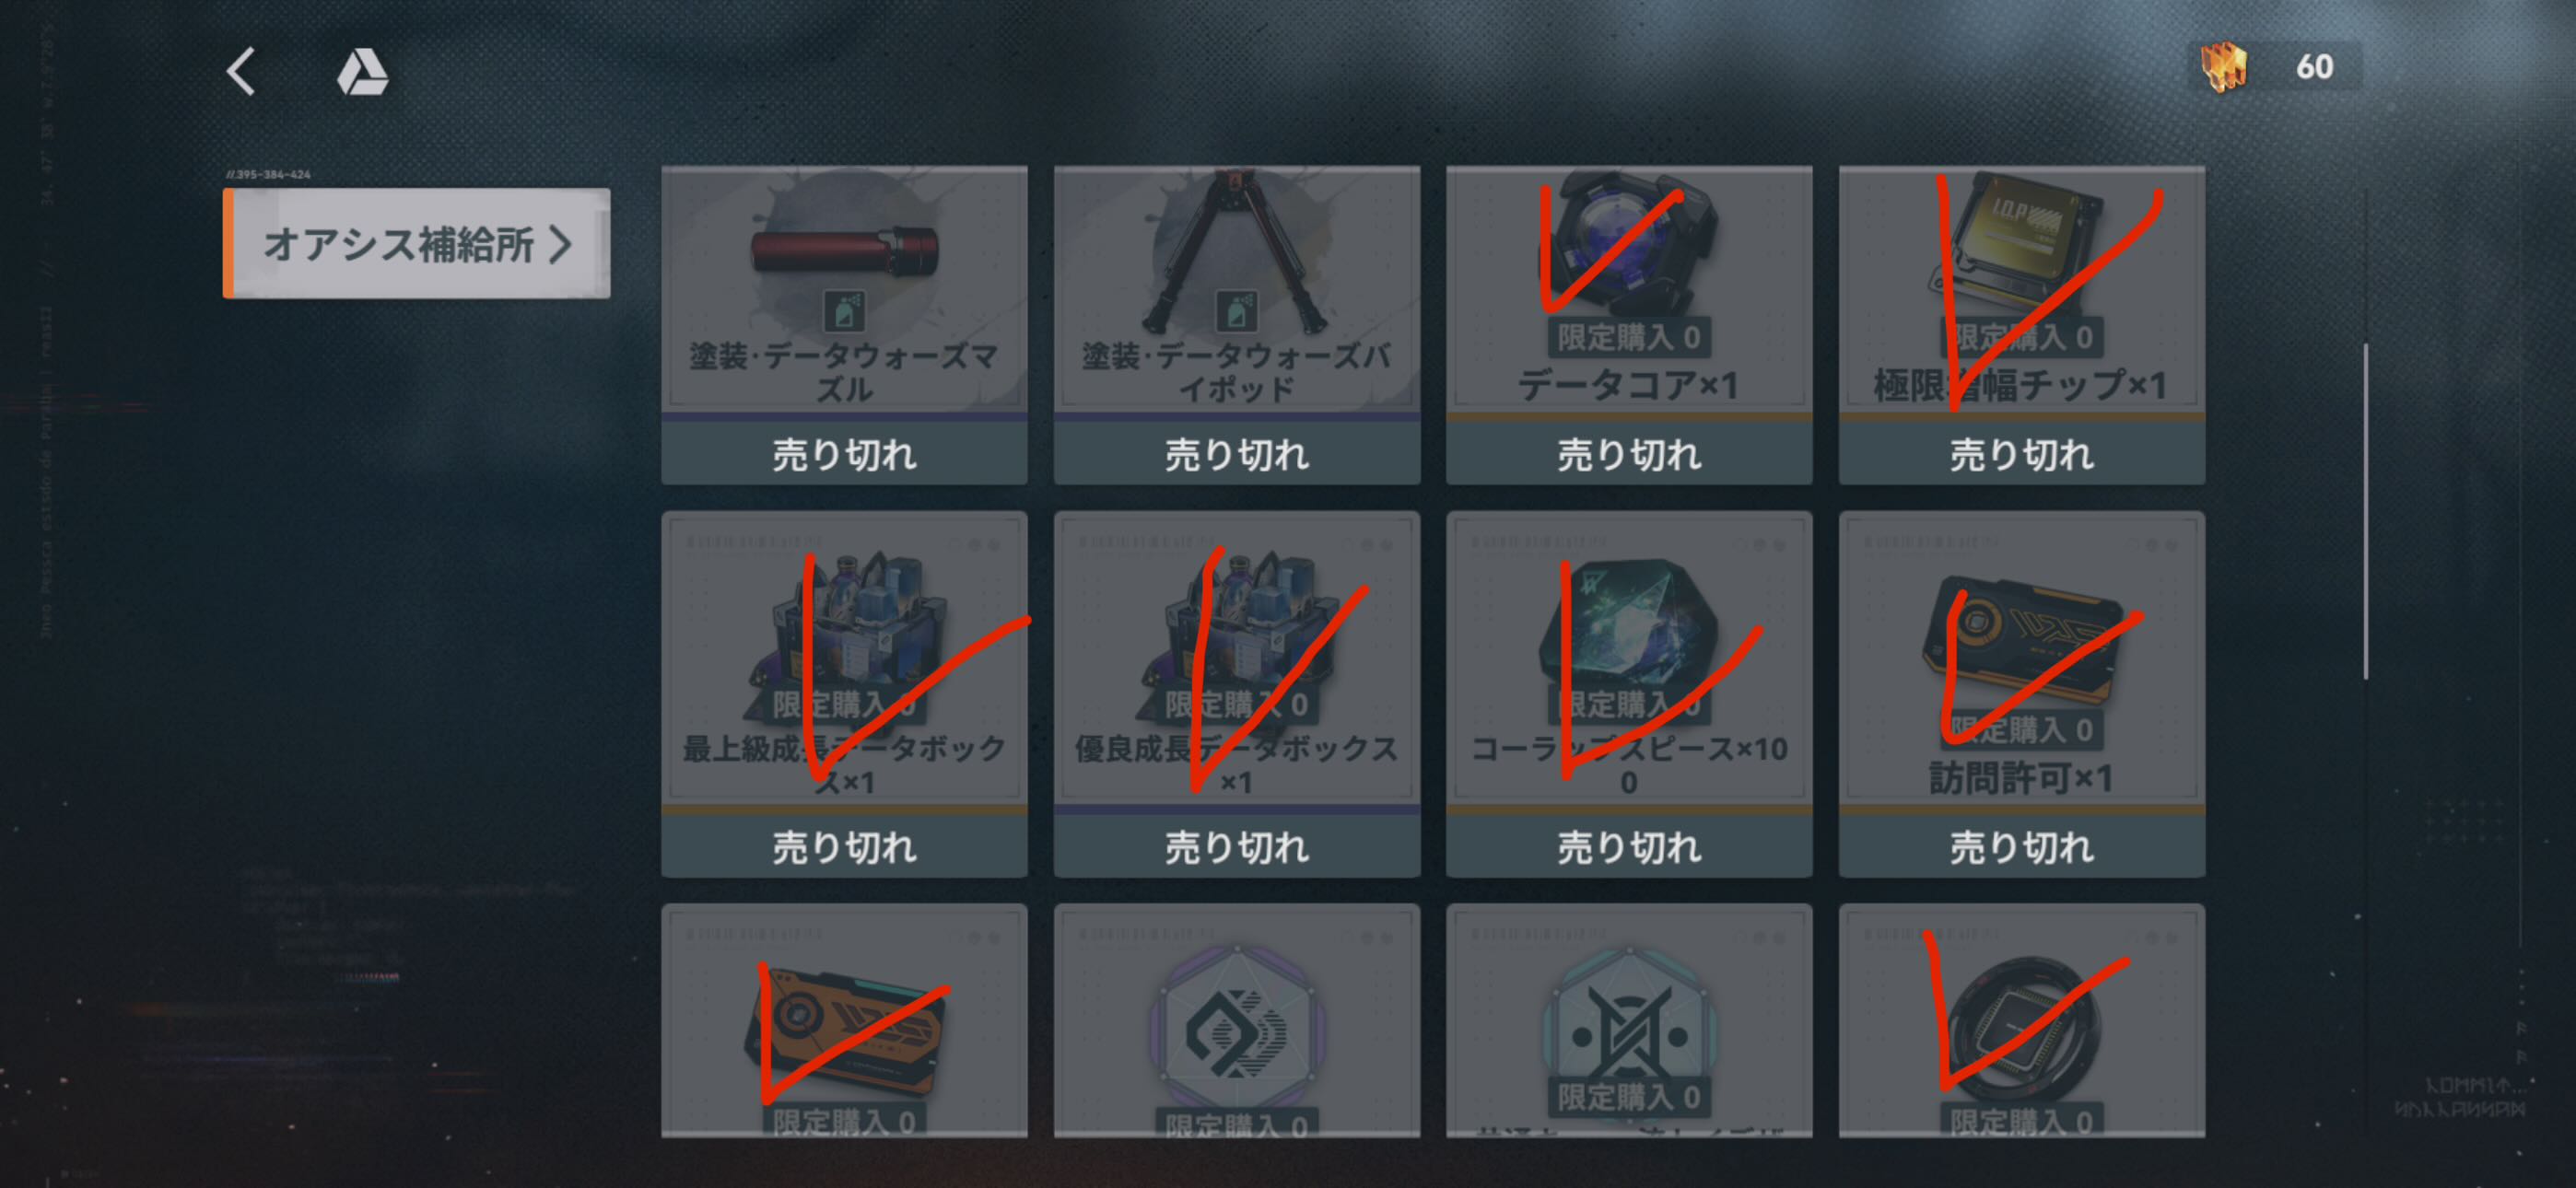This screenshot has width=2576, height=1188.
Task: Tap the orange crystal currency icon
Action: [x=2223, y=67]
